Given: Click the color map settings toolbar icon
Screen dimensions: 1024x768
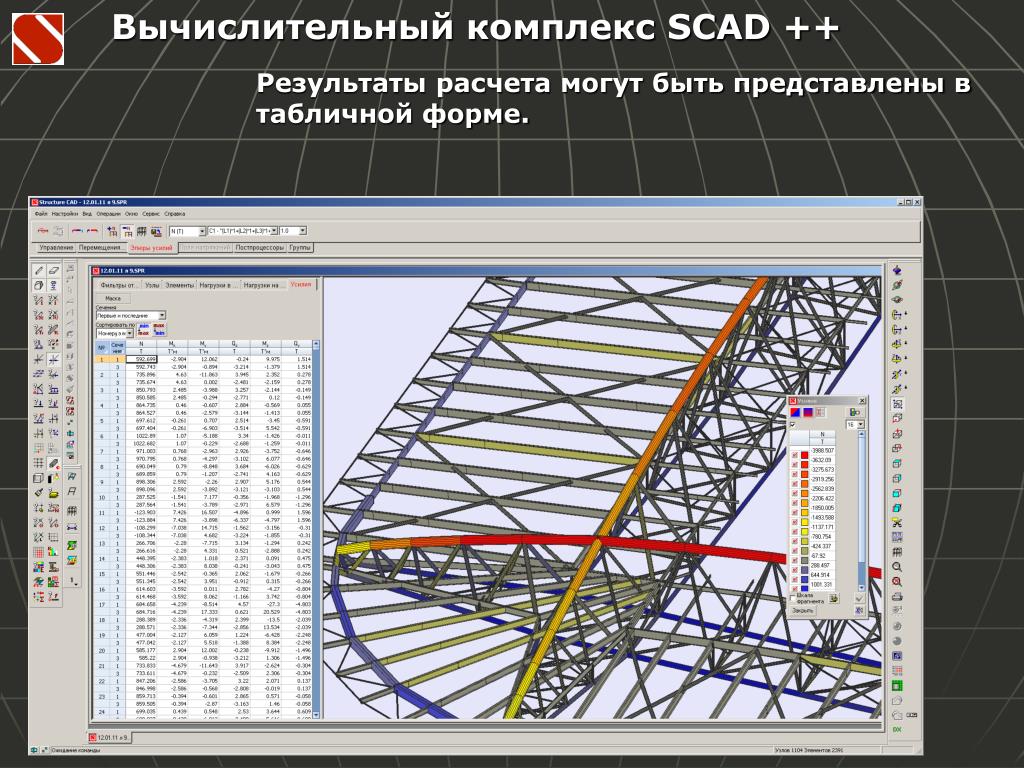Looking at the screenshot, I should (157, 231).
